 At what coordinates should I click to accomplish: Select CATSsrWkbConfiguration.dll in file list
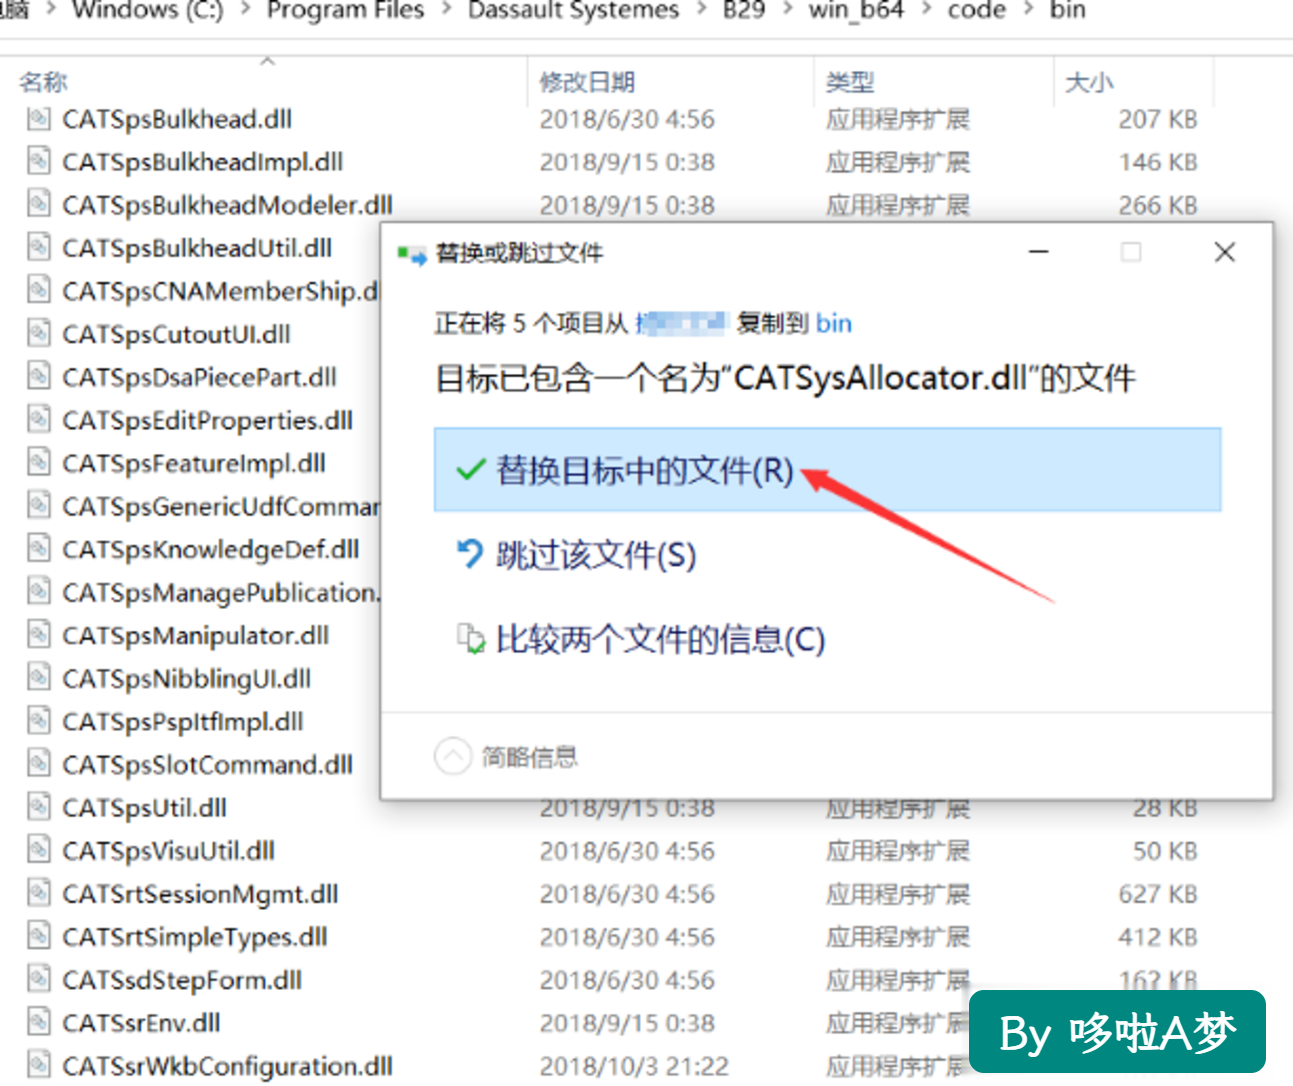click(227, 1066)
